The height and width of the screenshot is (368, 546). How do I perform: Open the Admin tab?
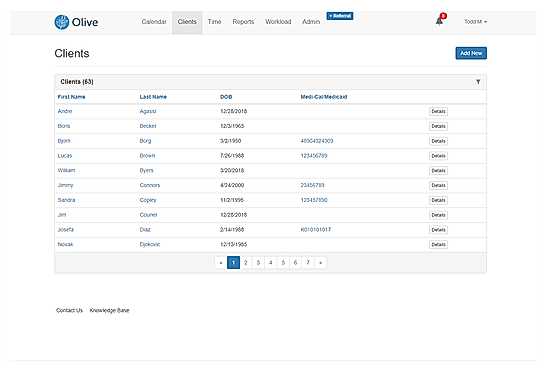[x=311, y=22]
